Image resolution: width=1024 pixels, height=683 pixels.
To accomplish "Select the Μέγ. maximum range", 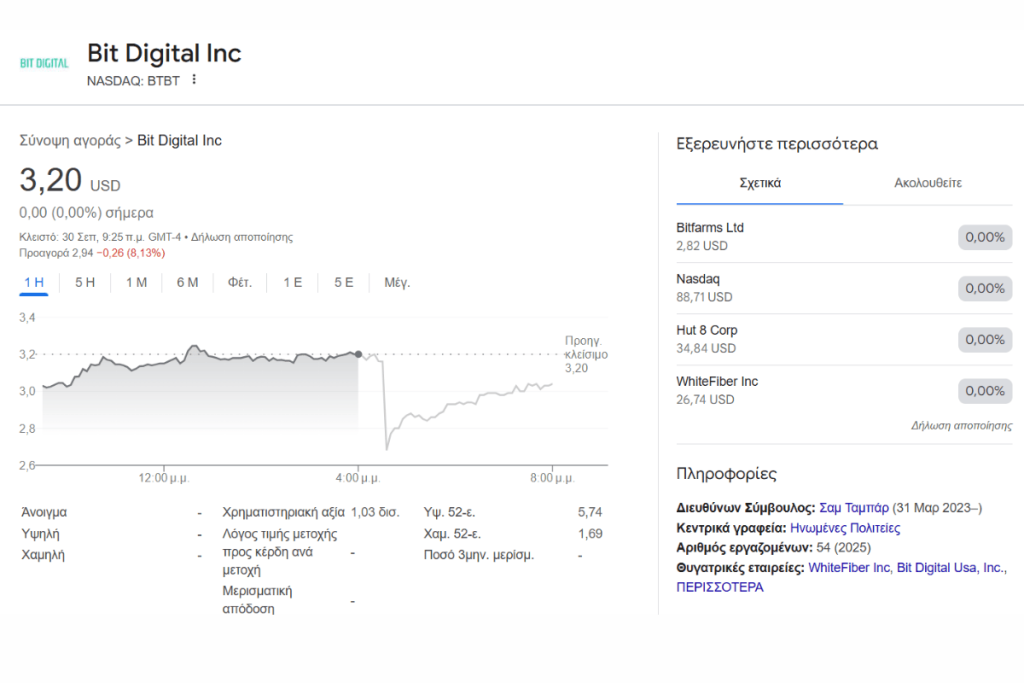I will point(397,283).
